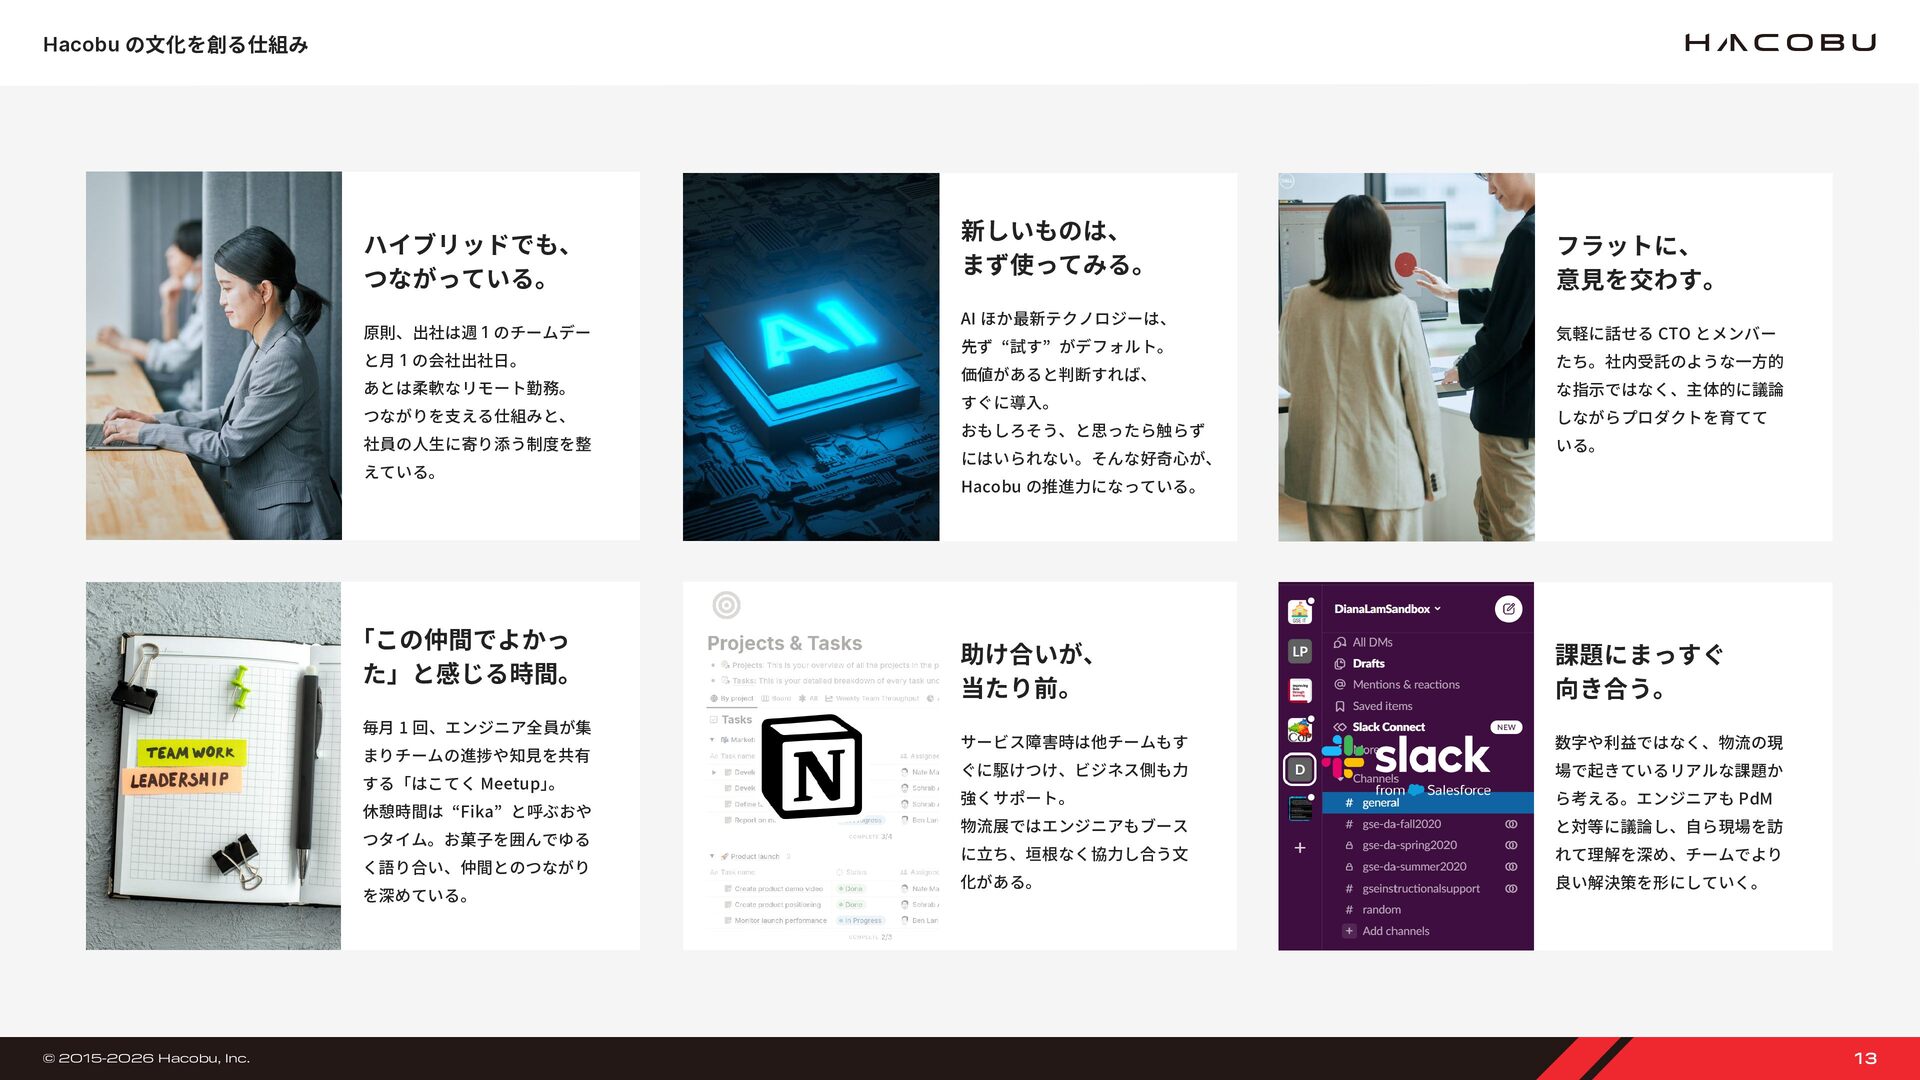Click the Notion target page icon
The height and width of the screenshot is (1080, 1920).
(x=726, y=605)
